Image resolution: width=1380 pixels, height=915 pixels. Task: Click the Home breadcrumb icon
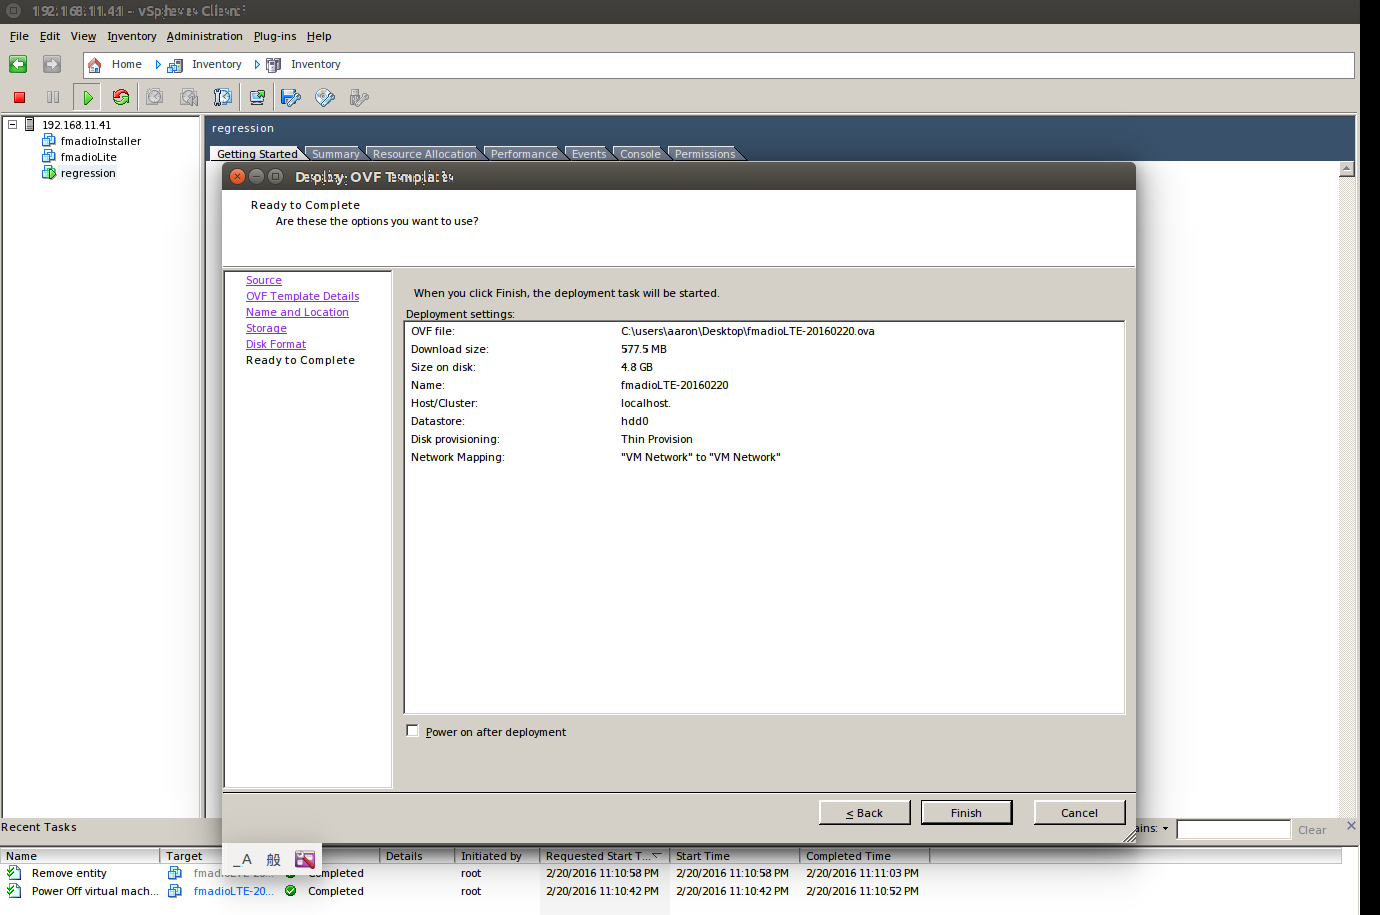tap(90, 64)
